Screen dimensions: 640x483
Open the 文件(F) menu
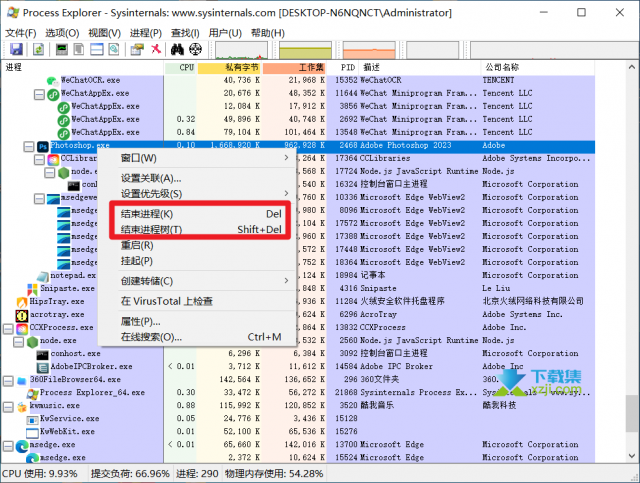point(20,33)
